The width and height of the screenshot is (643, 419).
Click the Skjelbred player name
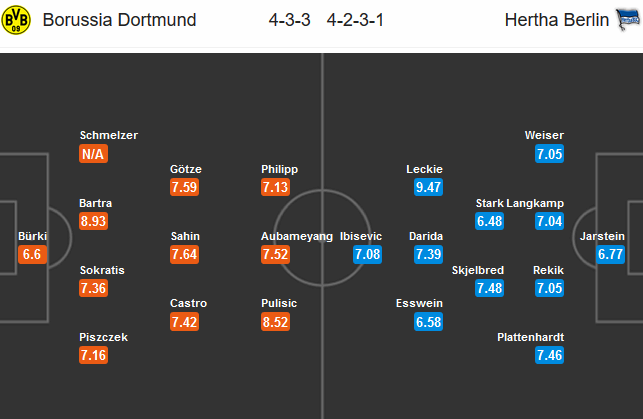[x=478, y=270]
